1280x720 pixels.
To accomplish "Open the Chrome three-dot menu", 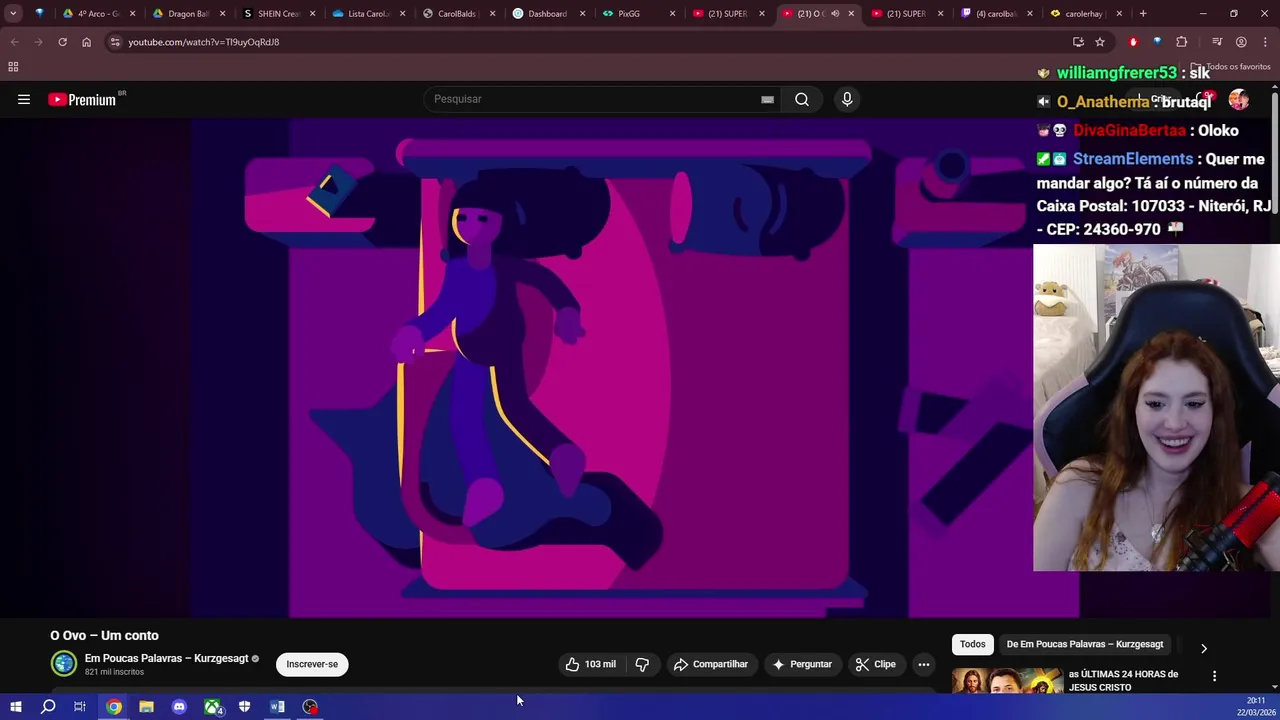I will (x=1265, y=42).
